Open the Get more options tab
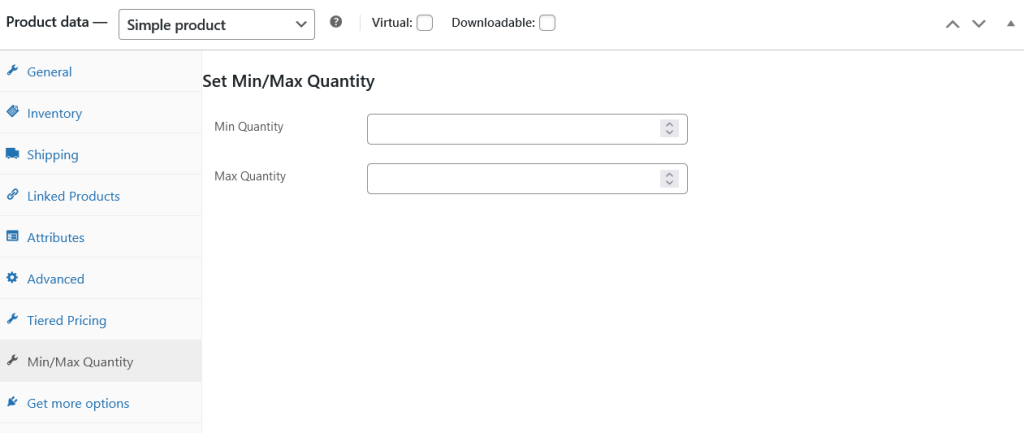Viewport: 1024px width, 433px height. coord(78,403)
